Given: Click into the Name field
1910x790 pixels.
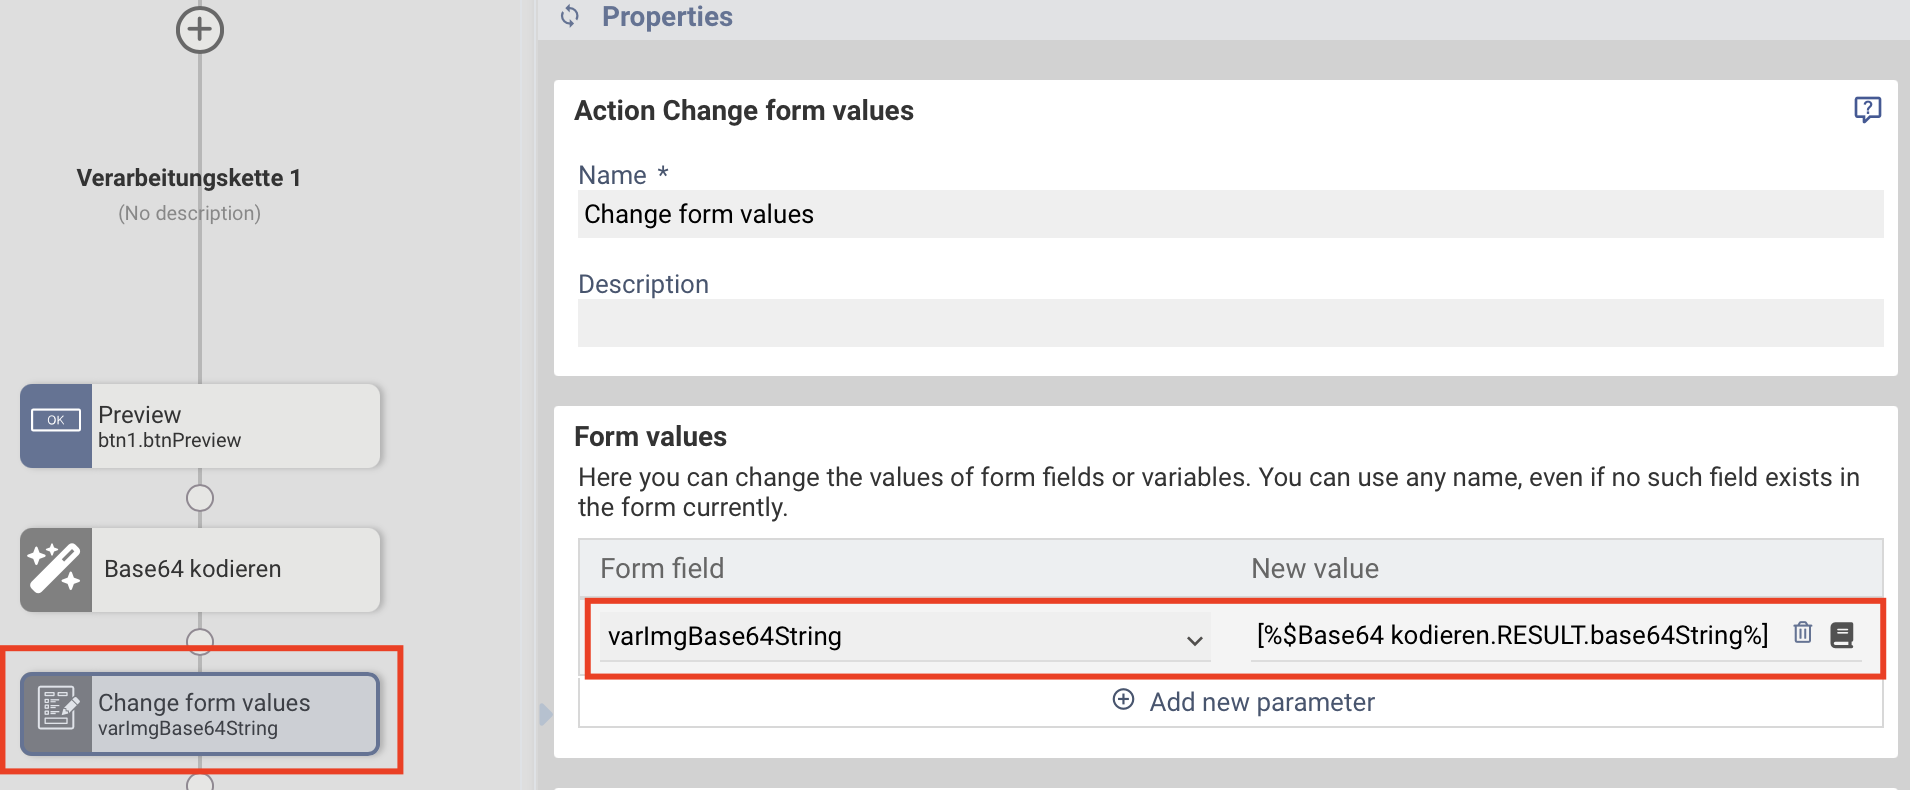Looking at the screenshot, I should click(x=1230, y=215).
